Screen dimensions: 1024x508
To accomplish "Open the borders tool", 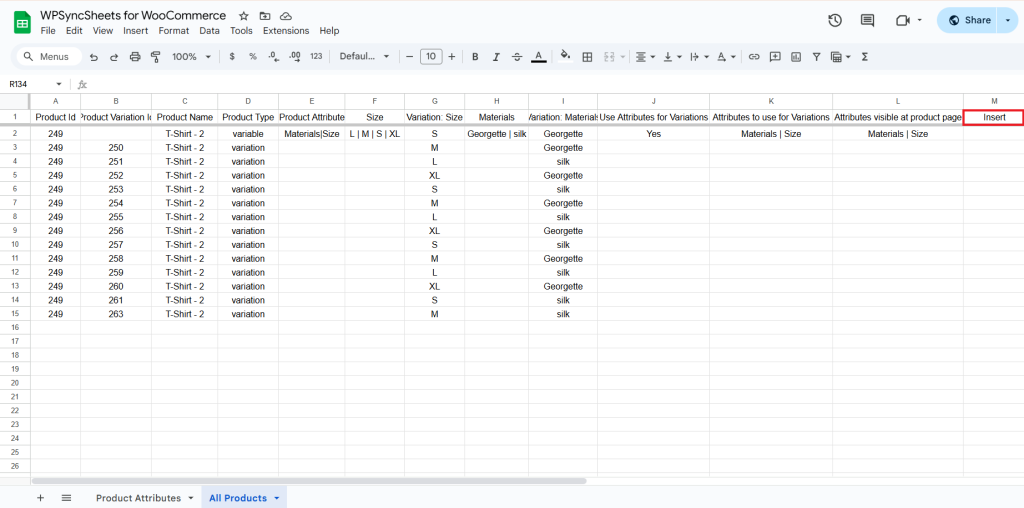I will 587,57.
